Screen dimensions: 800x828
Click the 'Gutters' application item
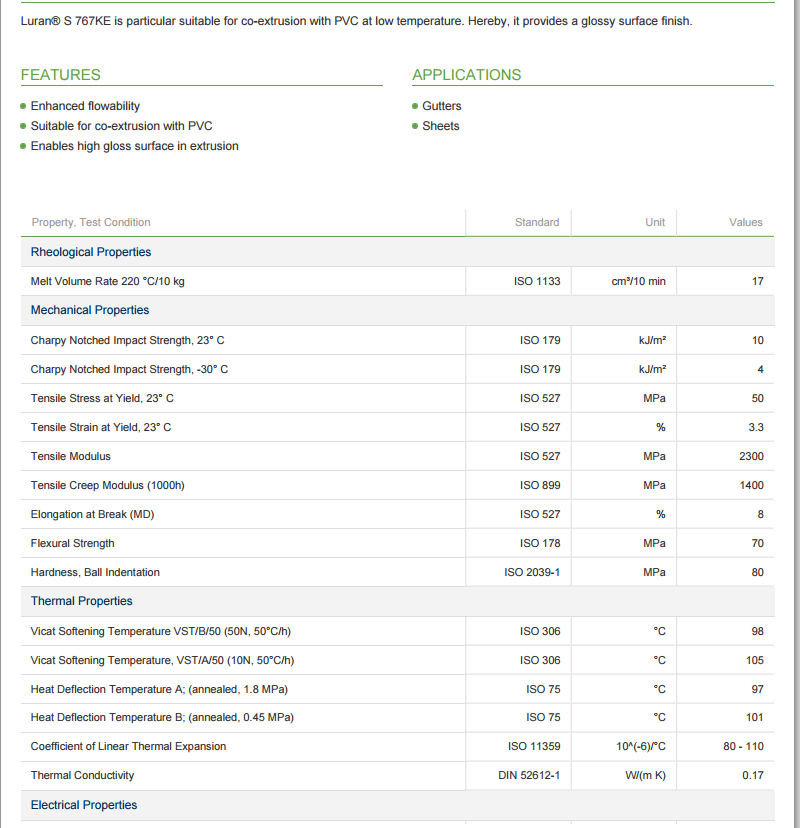441,106
